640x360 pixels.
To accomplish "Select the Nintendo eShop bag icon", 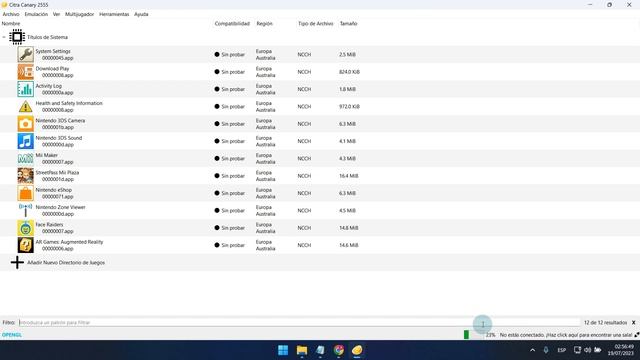I will pyautogui.click(x=25, y=193).
